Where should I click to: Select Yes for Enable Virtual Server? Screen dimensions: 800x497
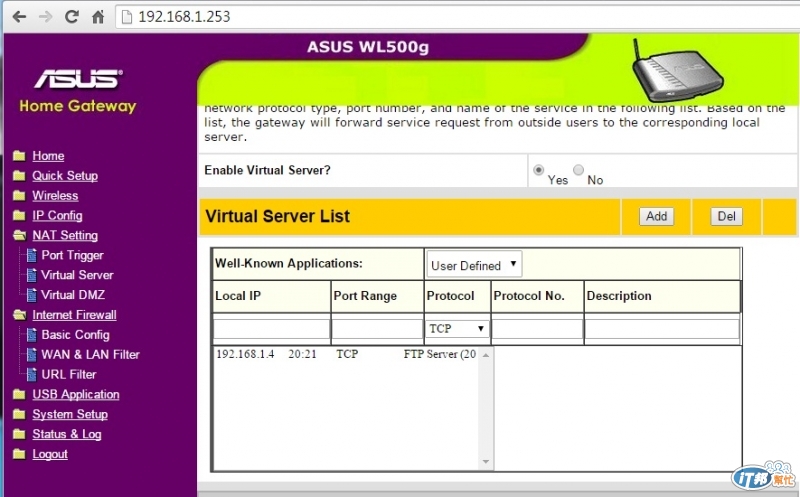click(x=538, y=170)
